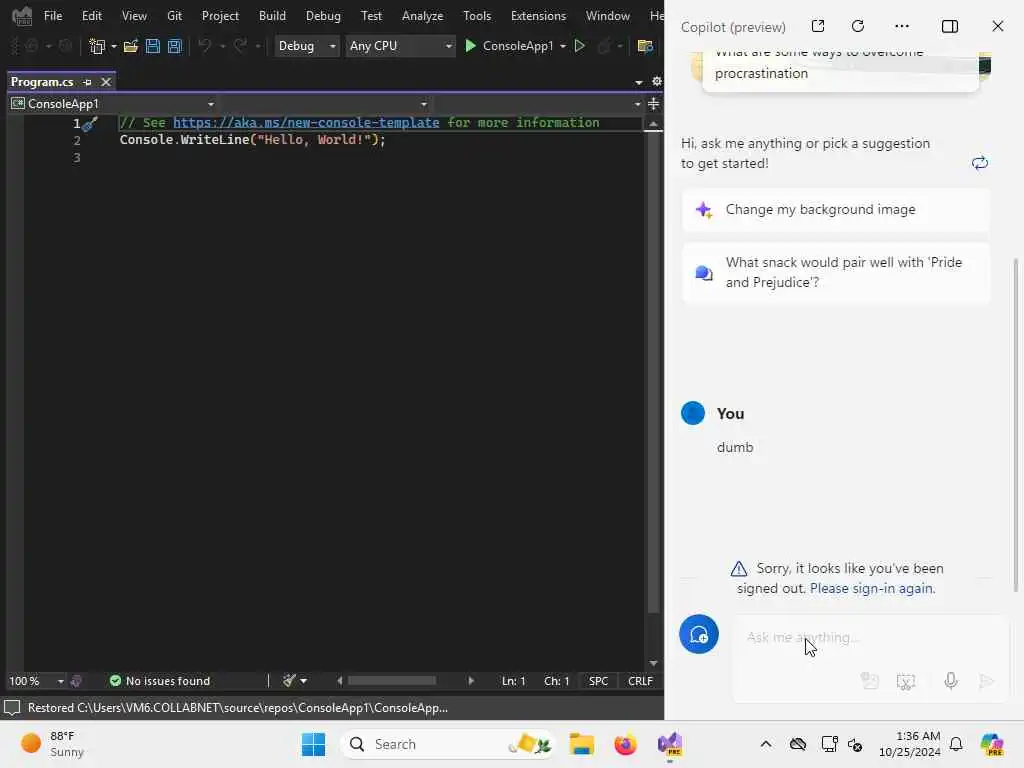The height and width of the screenshot is (768, 1024).
Task: Open the Any CPU platform dropdown
Action: pyautogui.click(x=400, y=46)
